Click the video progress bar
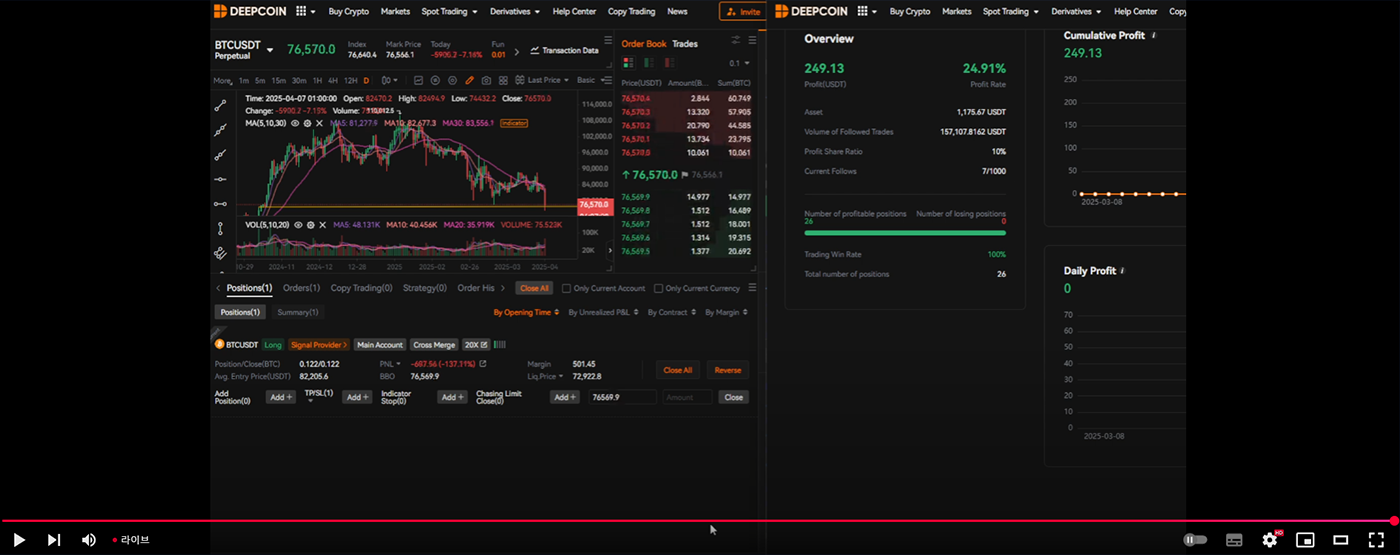Viewport: 1400px width, 555px height. coord(700,521)
